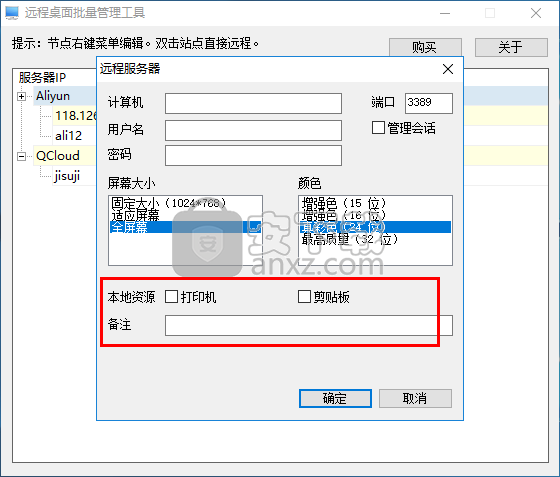Expand the Aliyun tree node
560x477 pixels.
[21, 96]
